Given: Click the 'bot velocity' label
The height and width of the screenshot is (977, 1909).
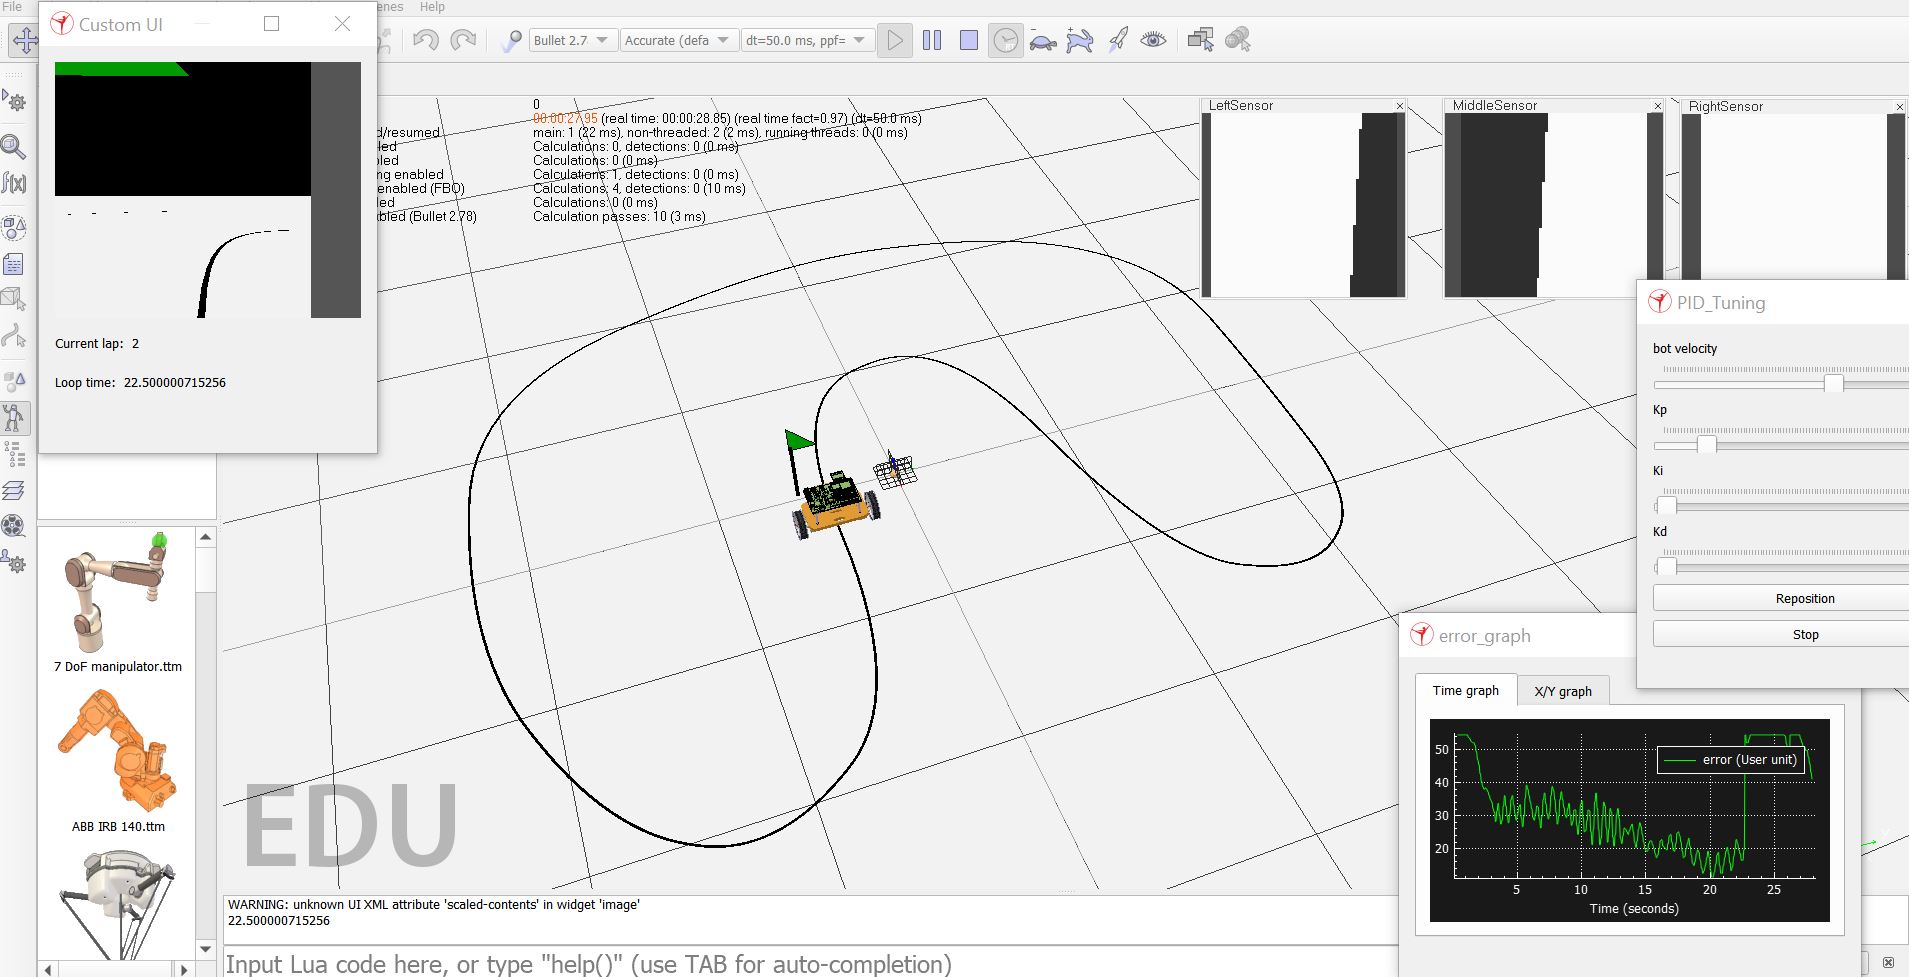Looking at the screenshot, I should (1685, 348).
